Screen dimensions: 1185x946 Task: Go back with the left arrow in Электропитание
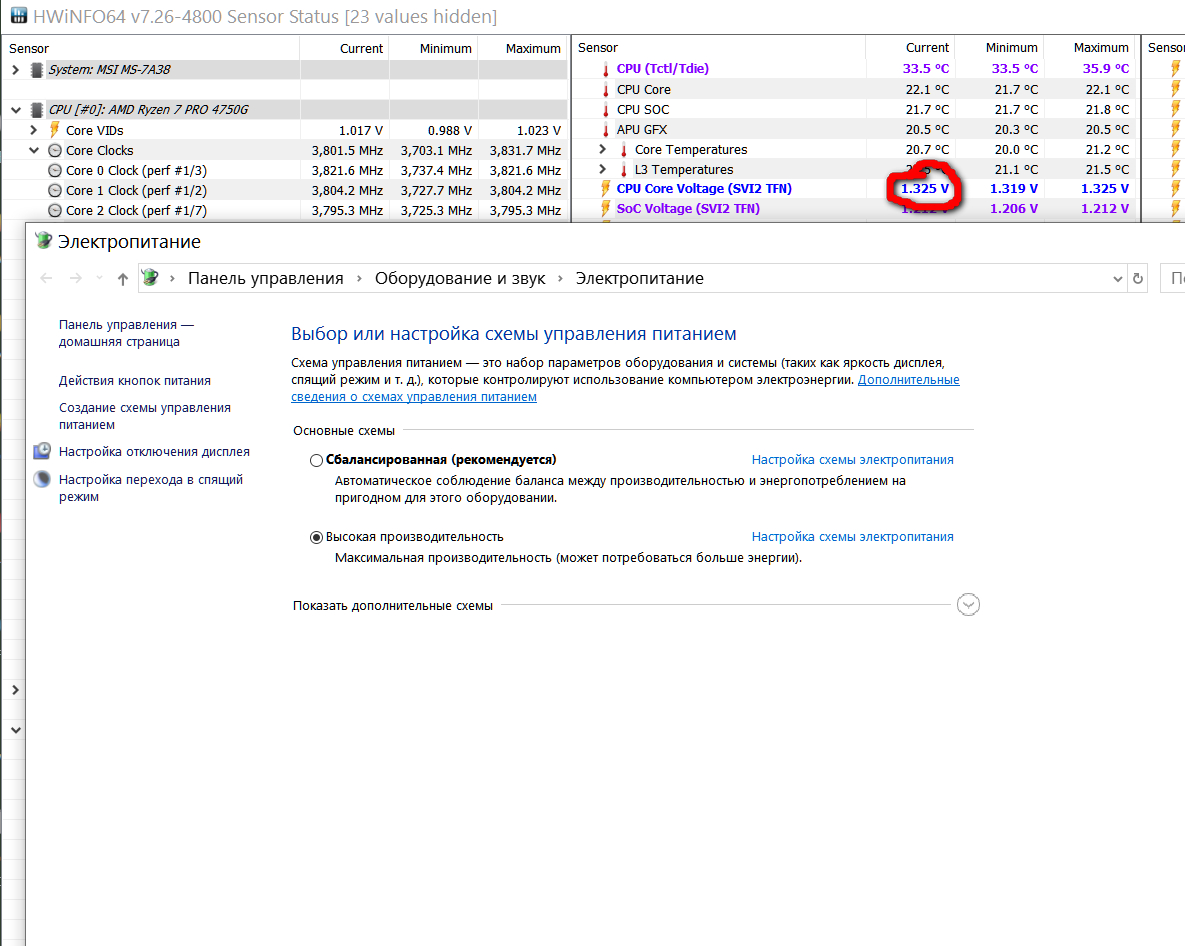point(46,278)
